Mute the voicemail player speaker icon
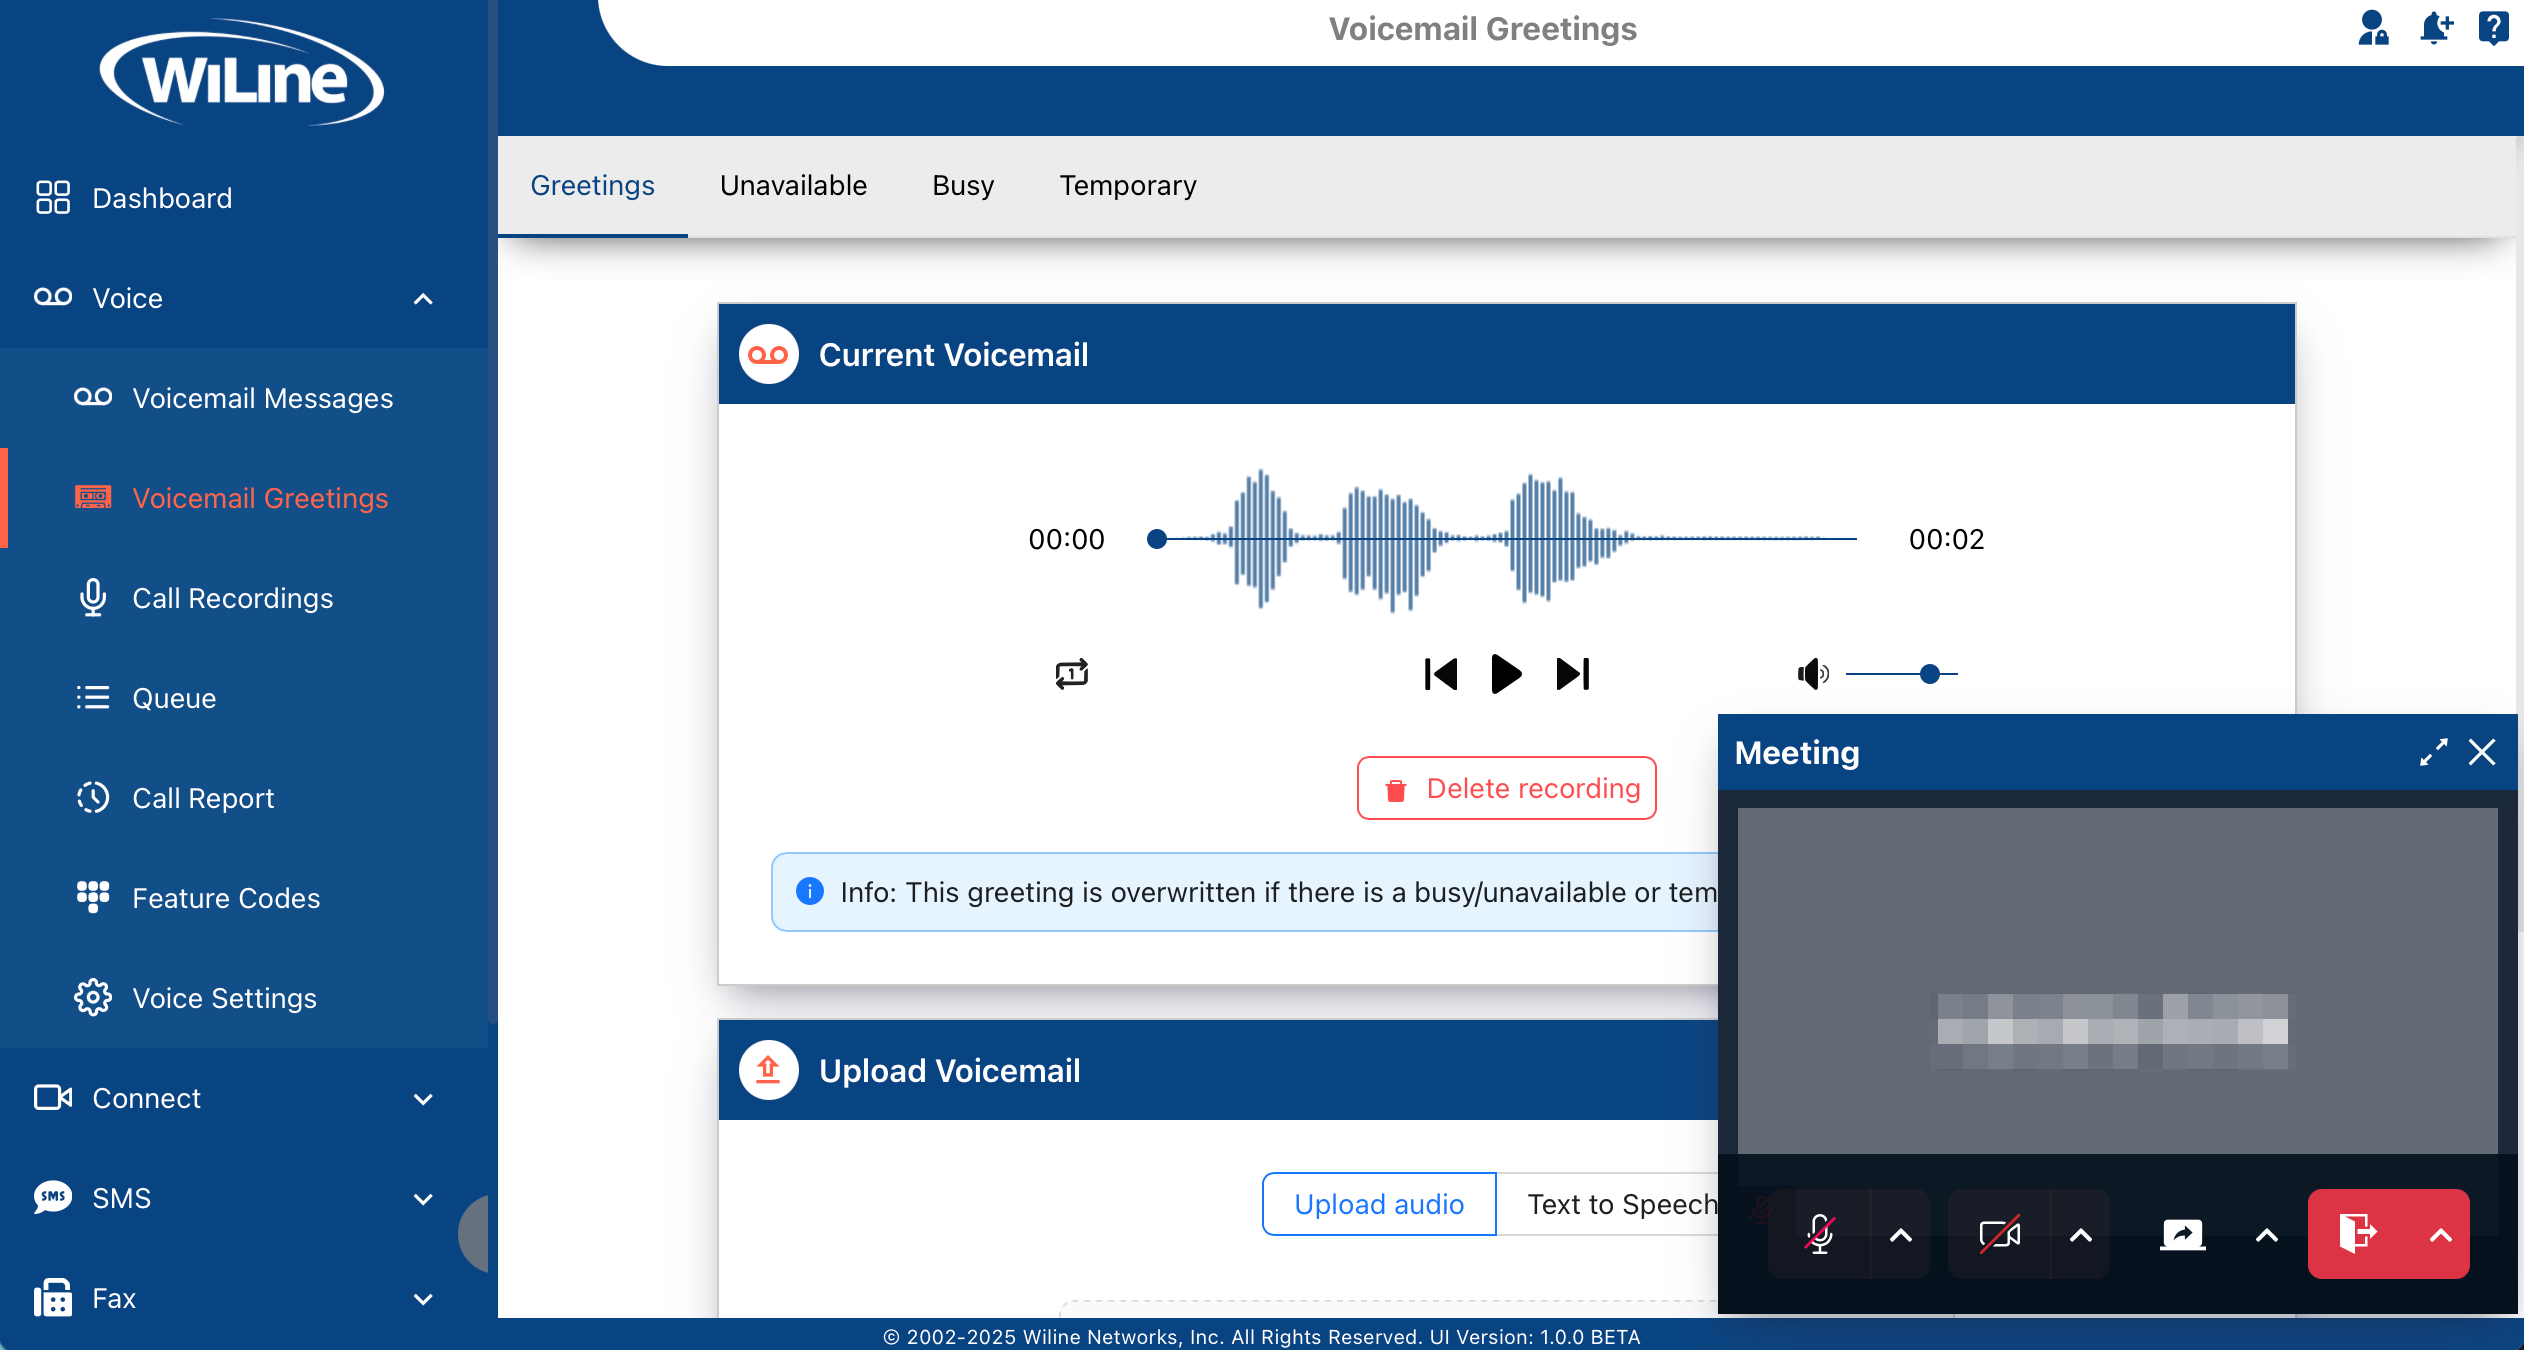2524x1350 pixels. (x=1811, y=674)
